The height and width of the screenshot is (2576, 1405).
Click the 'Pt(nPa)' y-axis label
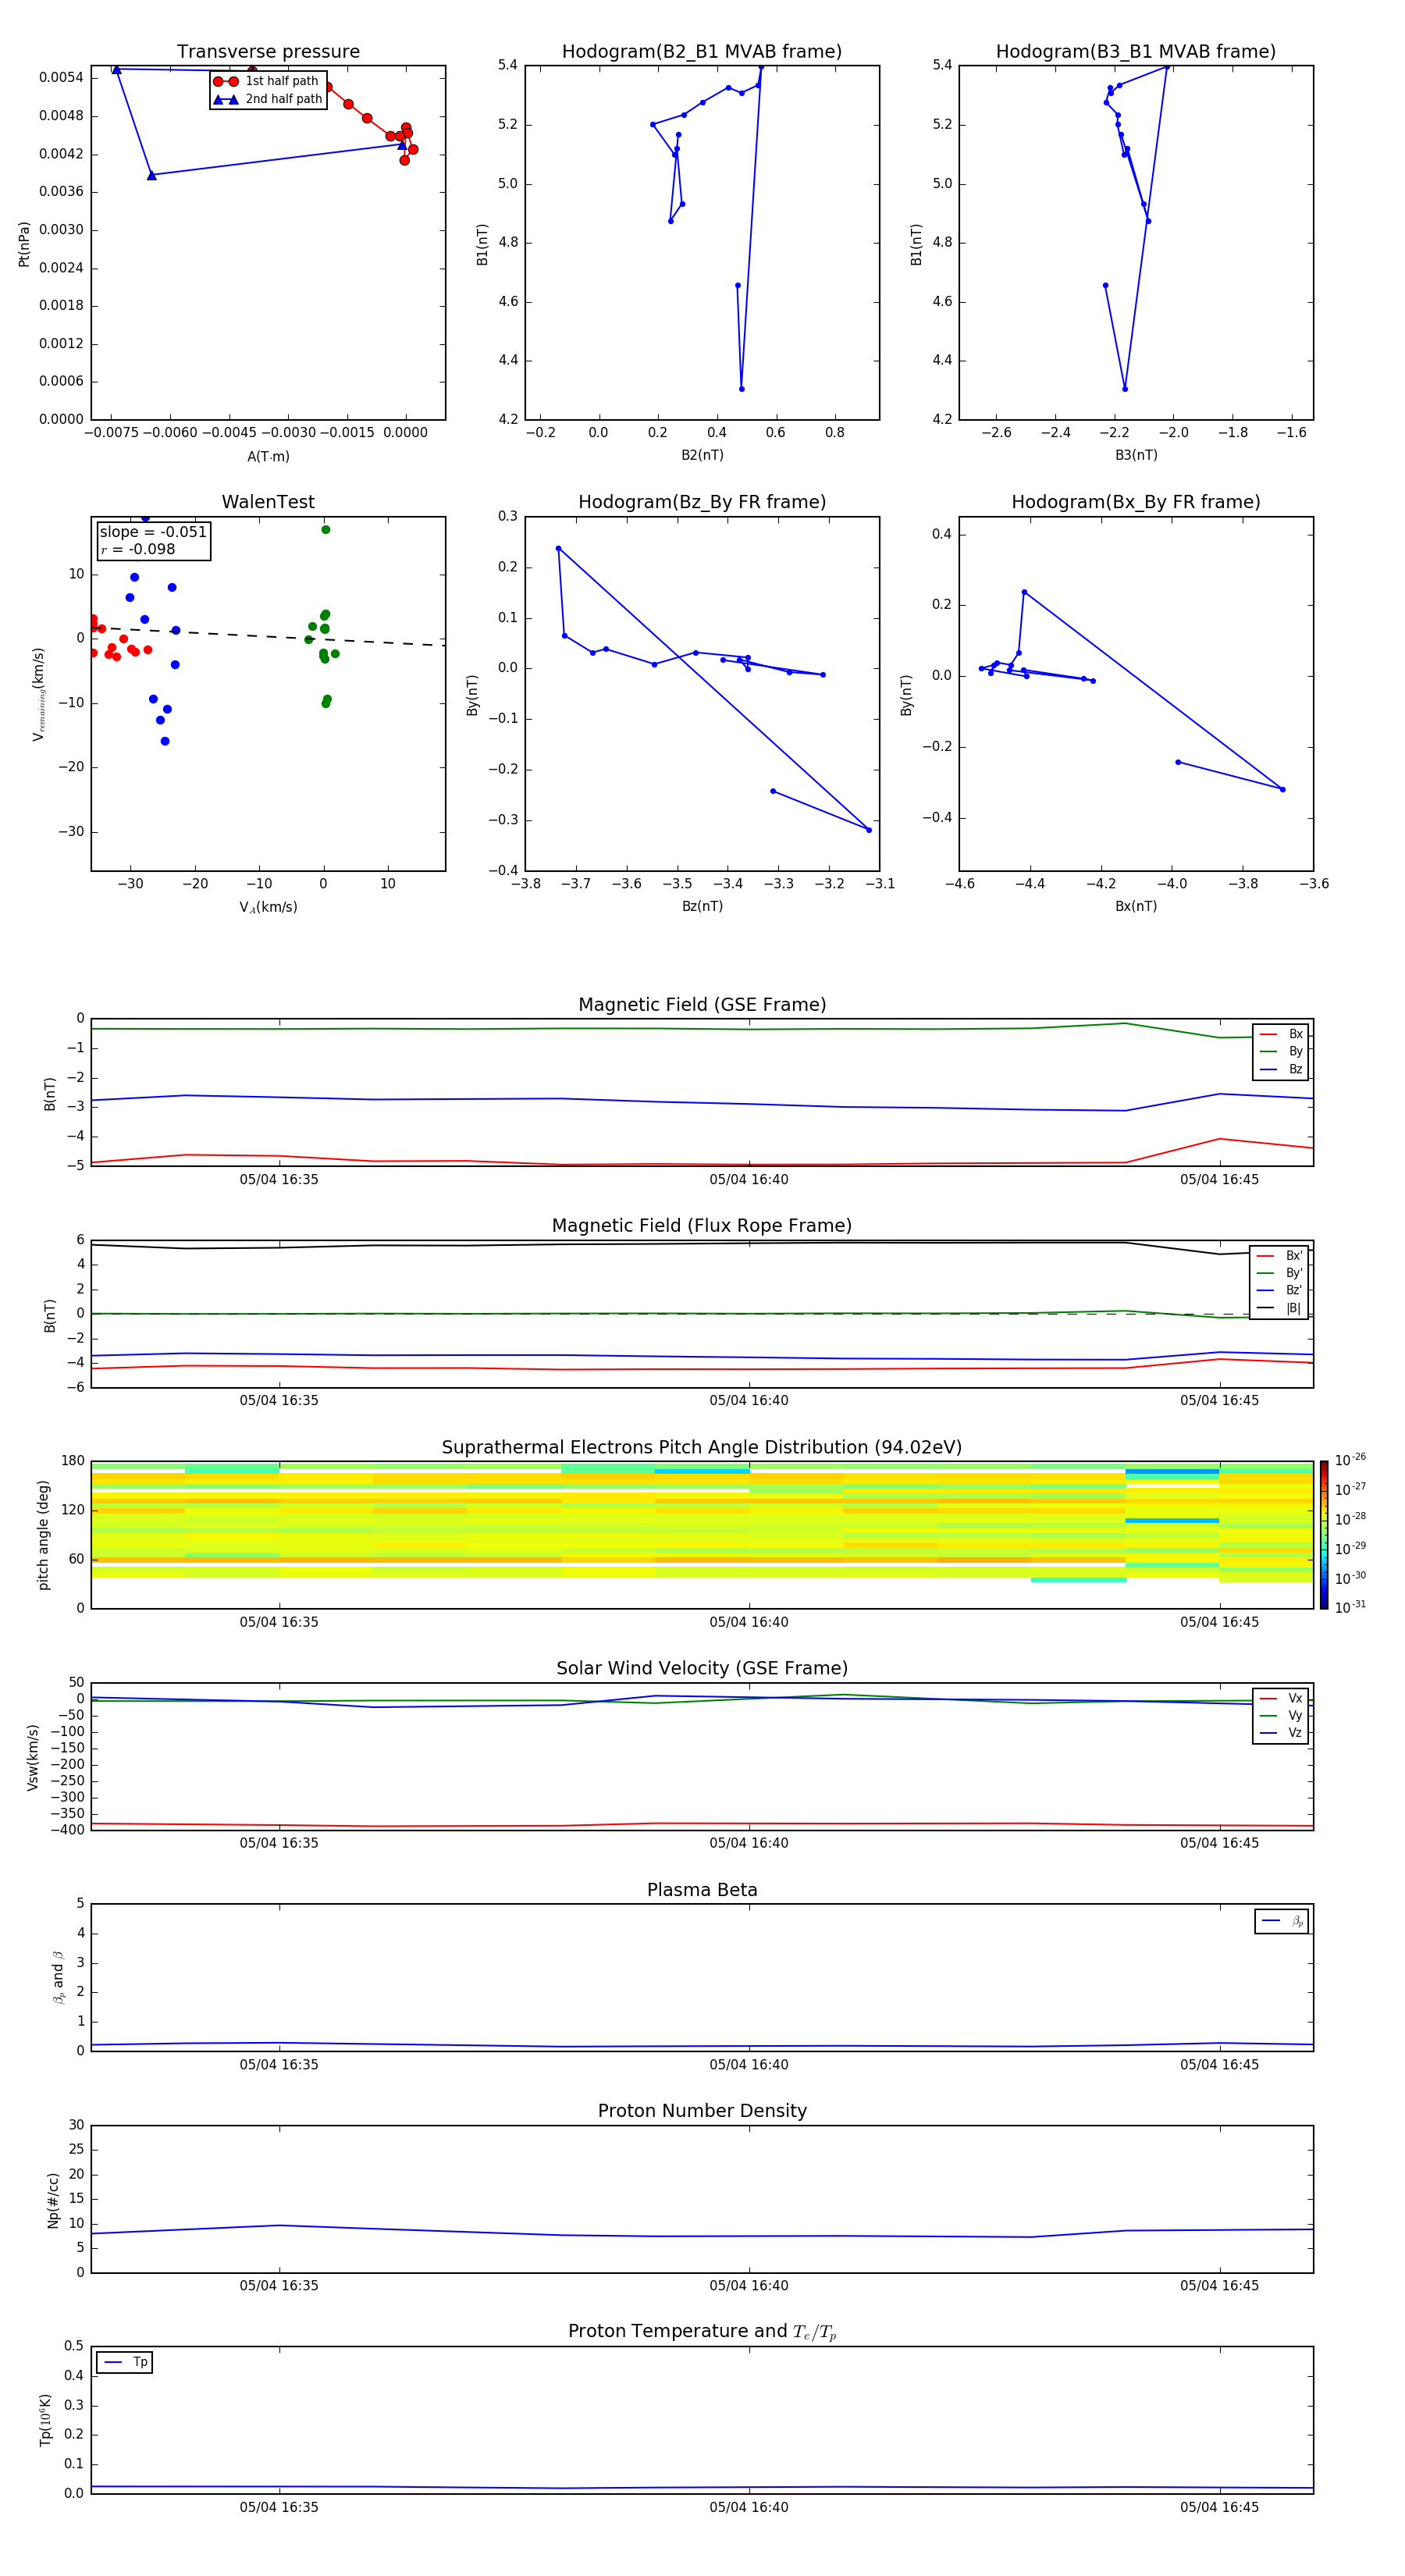tap(24, 244)
